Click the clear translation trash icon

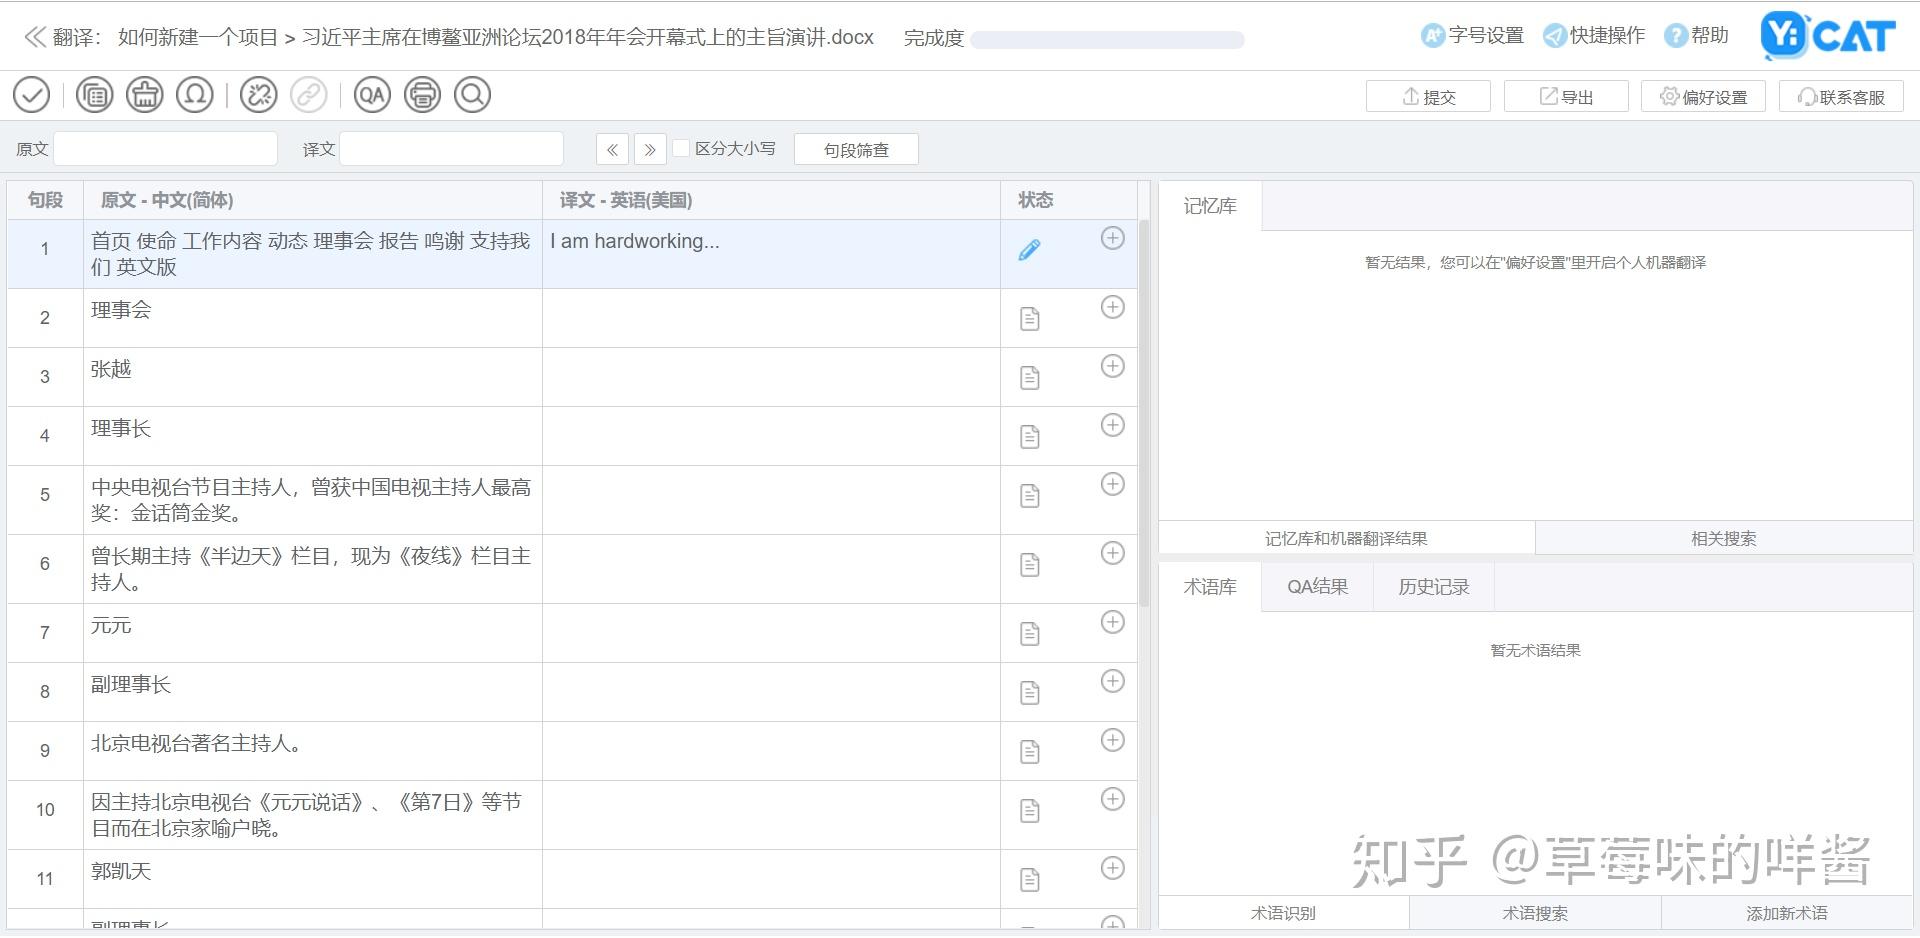tap(144, 95)
